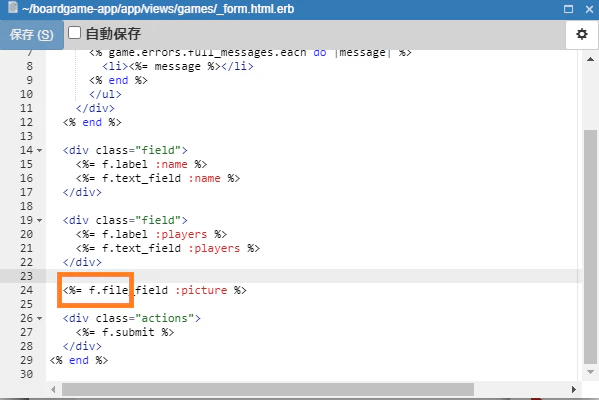599x400 pixels.
Task: Click the horizontal scrollbar left arrow
Action: click(53, 389)
